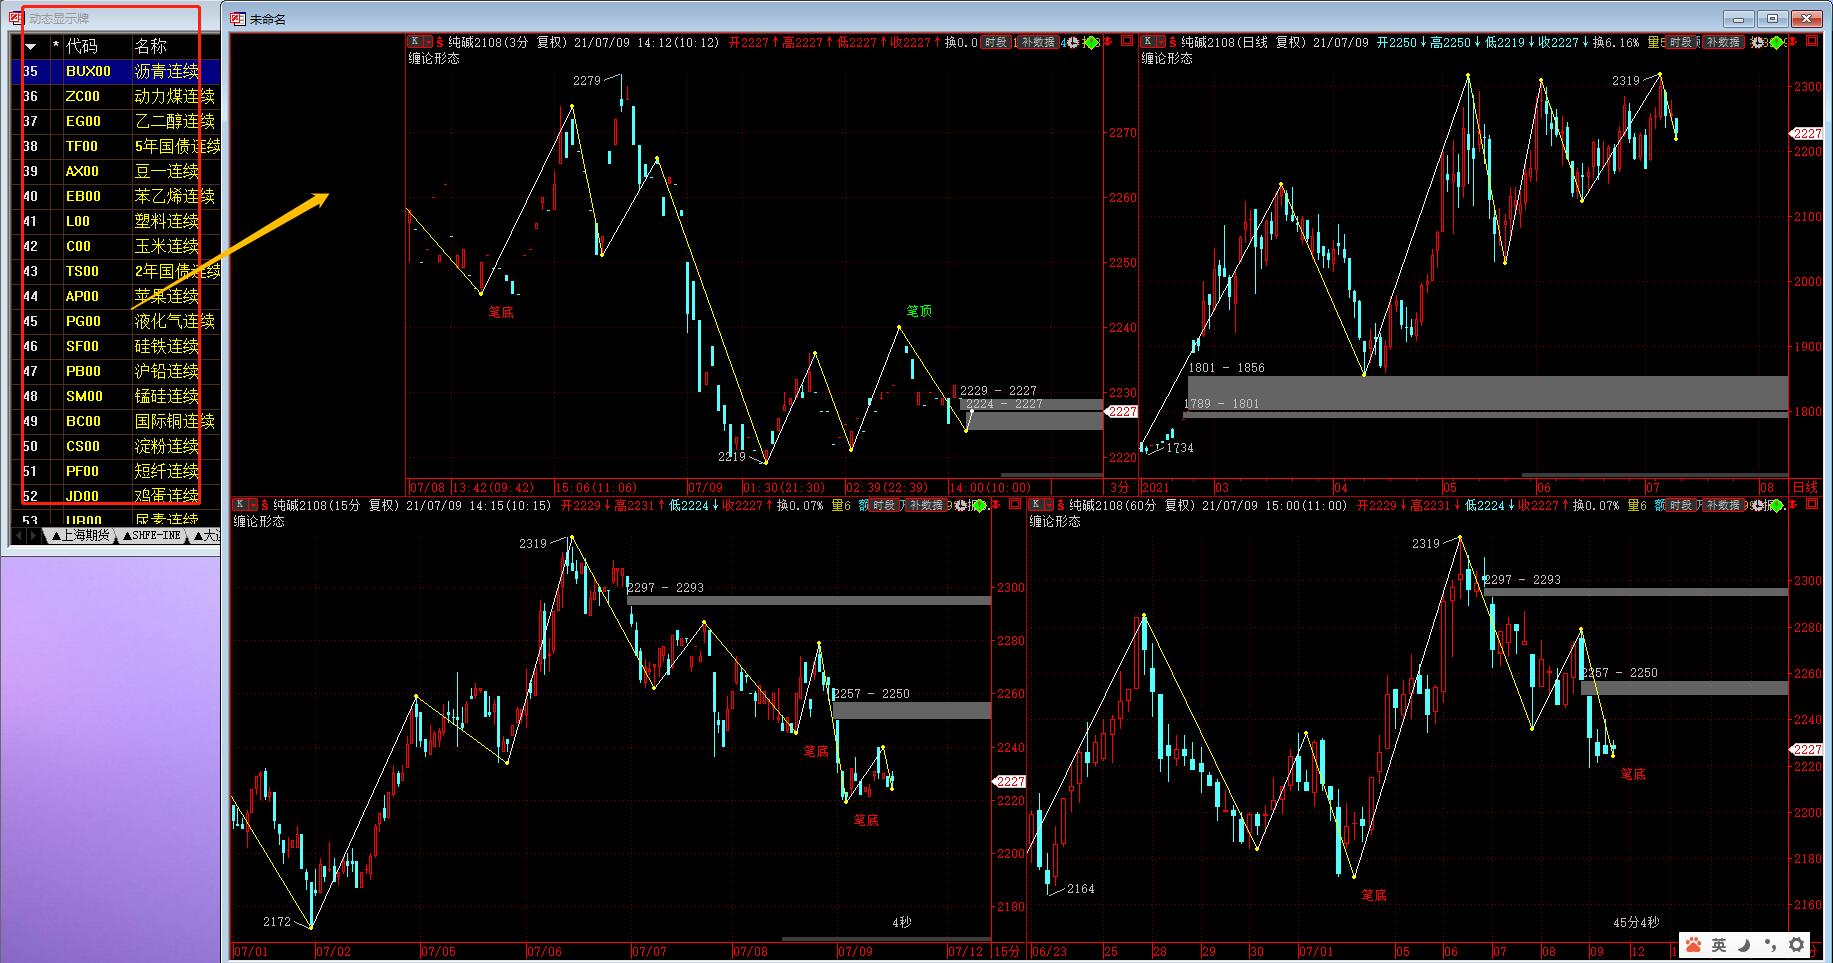
Task: Select the BUX00 沥青连续 row
Action: [116, 71]
